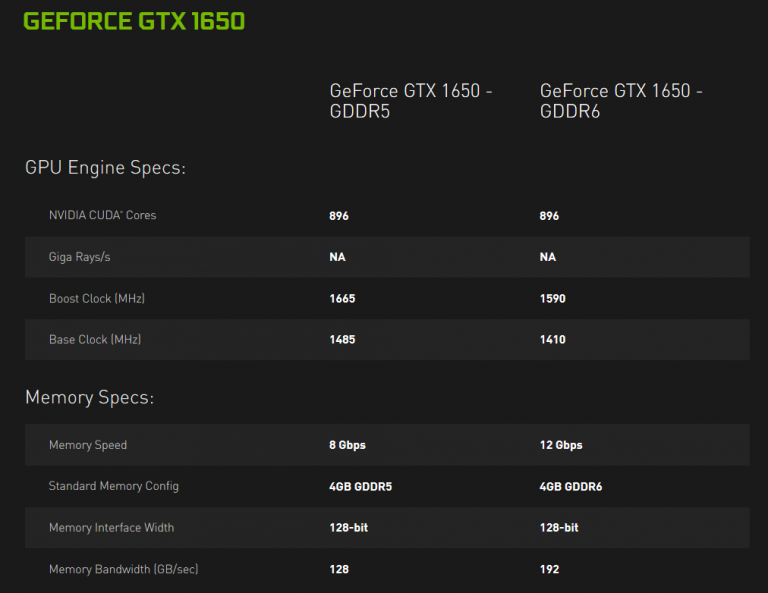This screenshot has height=593, width=768.
Task: Click the GDDR6 CUDA Cores value 896
Action: [549, 216]
